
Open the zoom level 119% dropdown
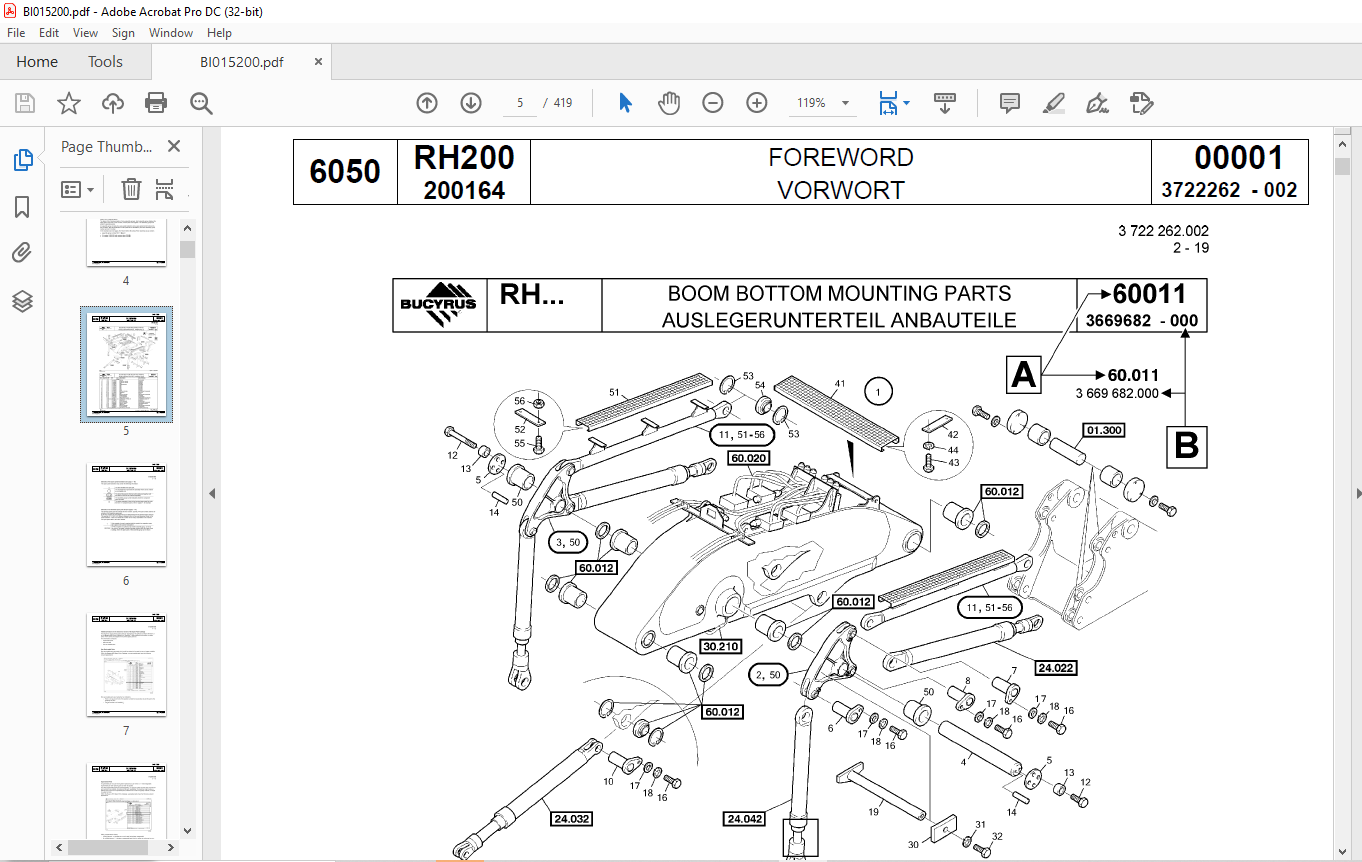click(845, 103)
